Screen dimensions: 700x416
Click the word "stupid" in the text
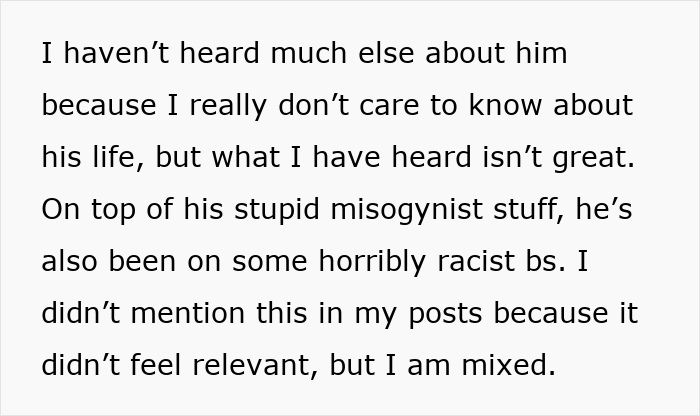(x=277, y=210)
